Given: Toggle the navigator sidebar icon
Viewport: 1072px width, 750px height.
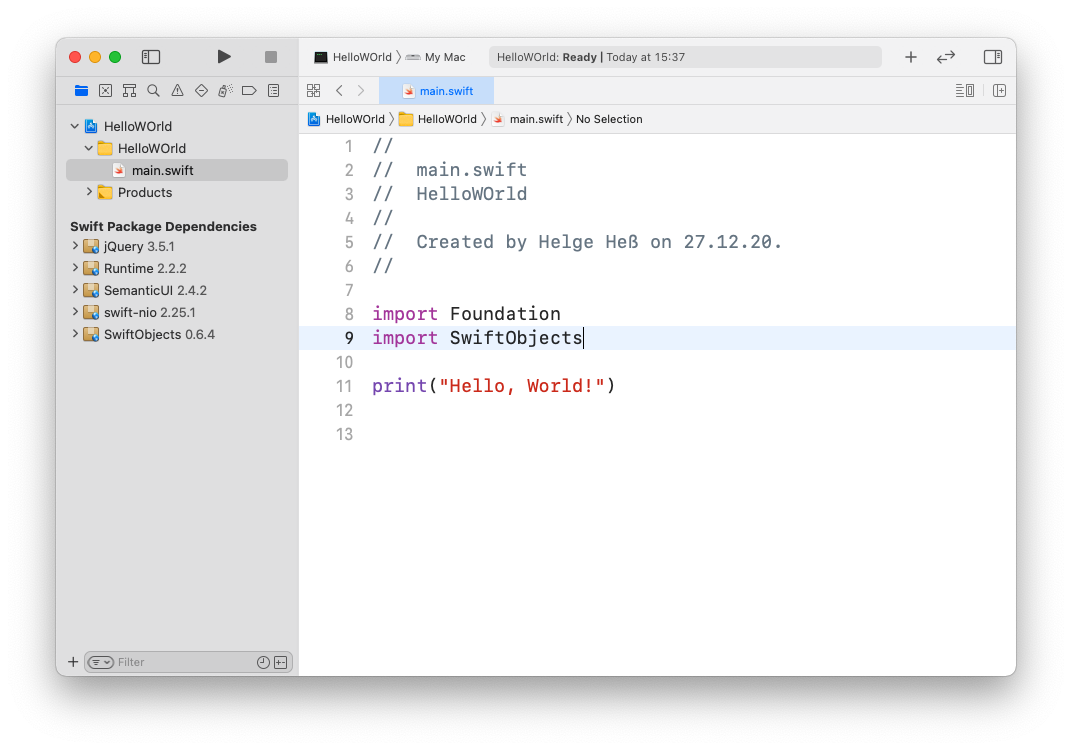Looking at the screenshot, I should pyautogui.click(x=150, y=57).
